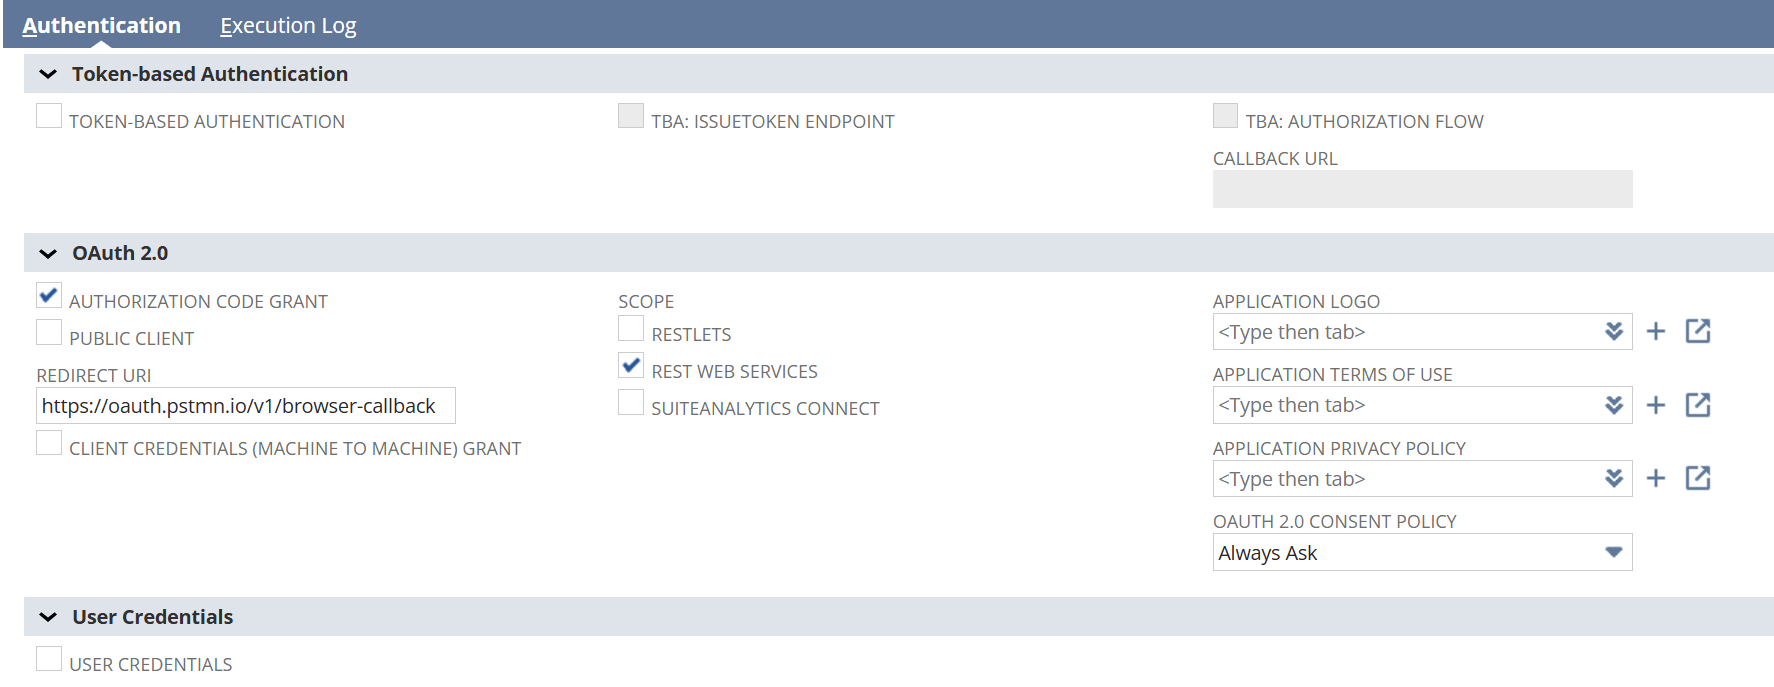1774x687 pixels.
Task: Click plus icon beside Application Privacy Policy
Action: point(1656,478)
